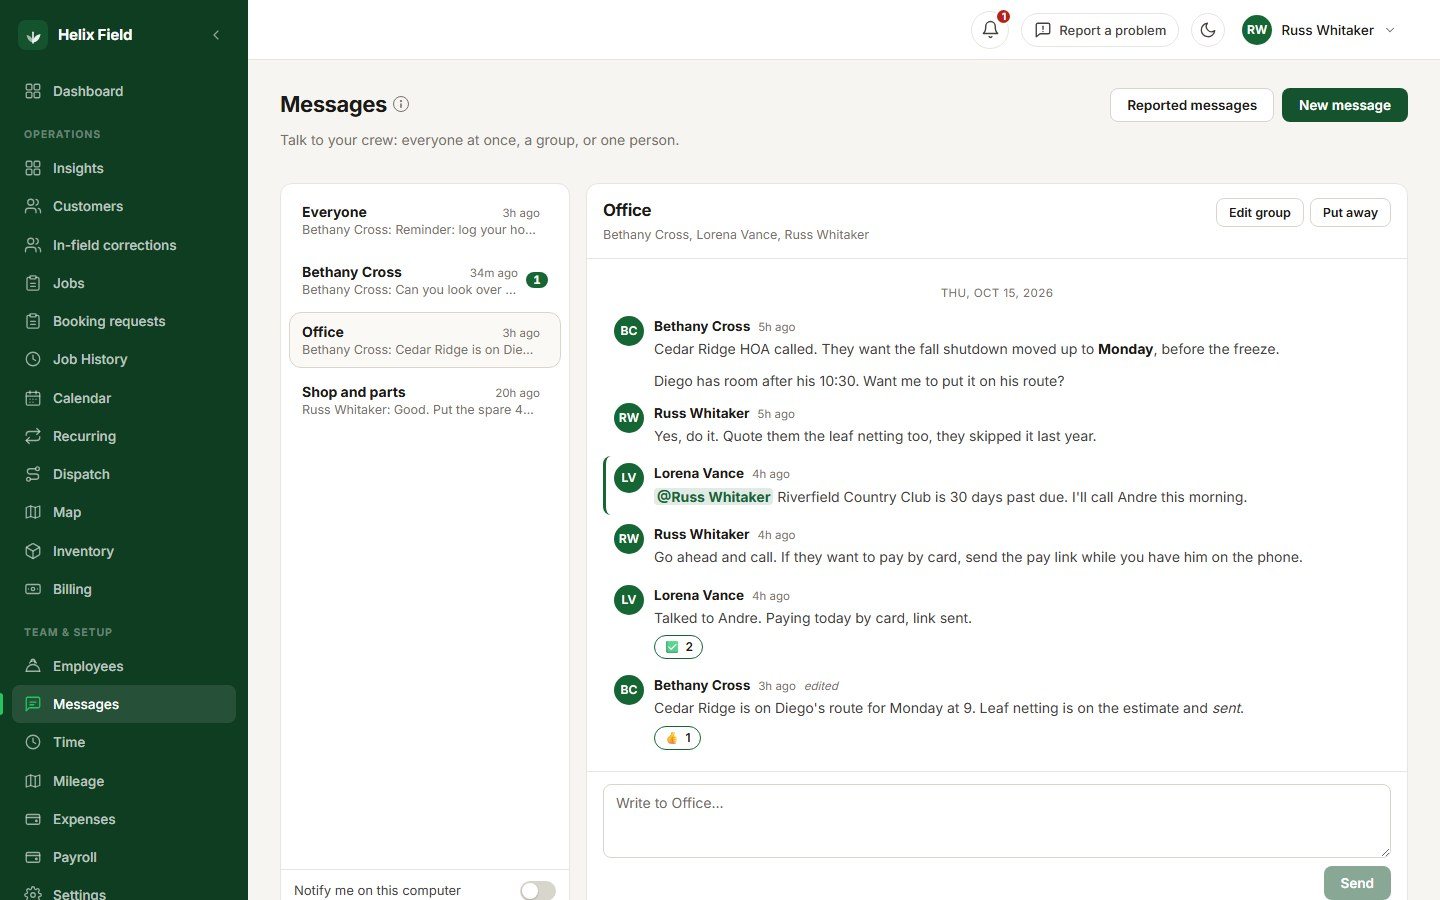Open the Jobs menu item
Screen dimensions: 1440x900
124,283
